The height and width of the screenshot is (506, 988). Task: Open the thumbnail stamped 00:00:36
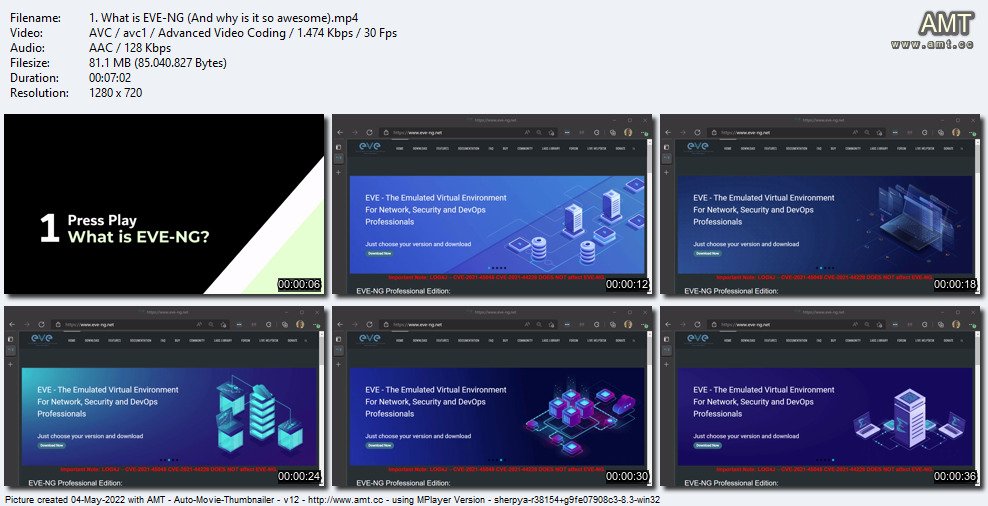(x=820, y=396)
